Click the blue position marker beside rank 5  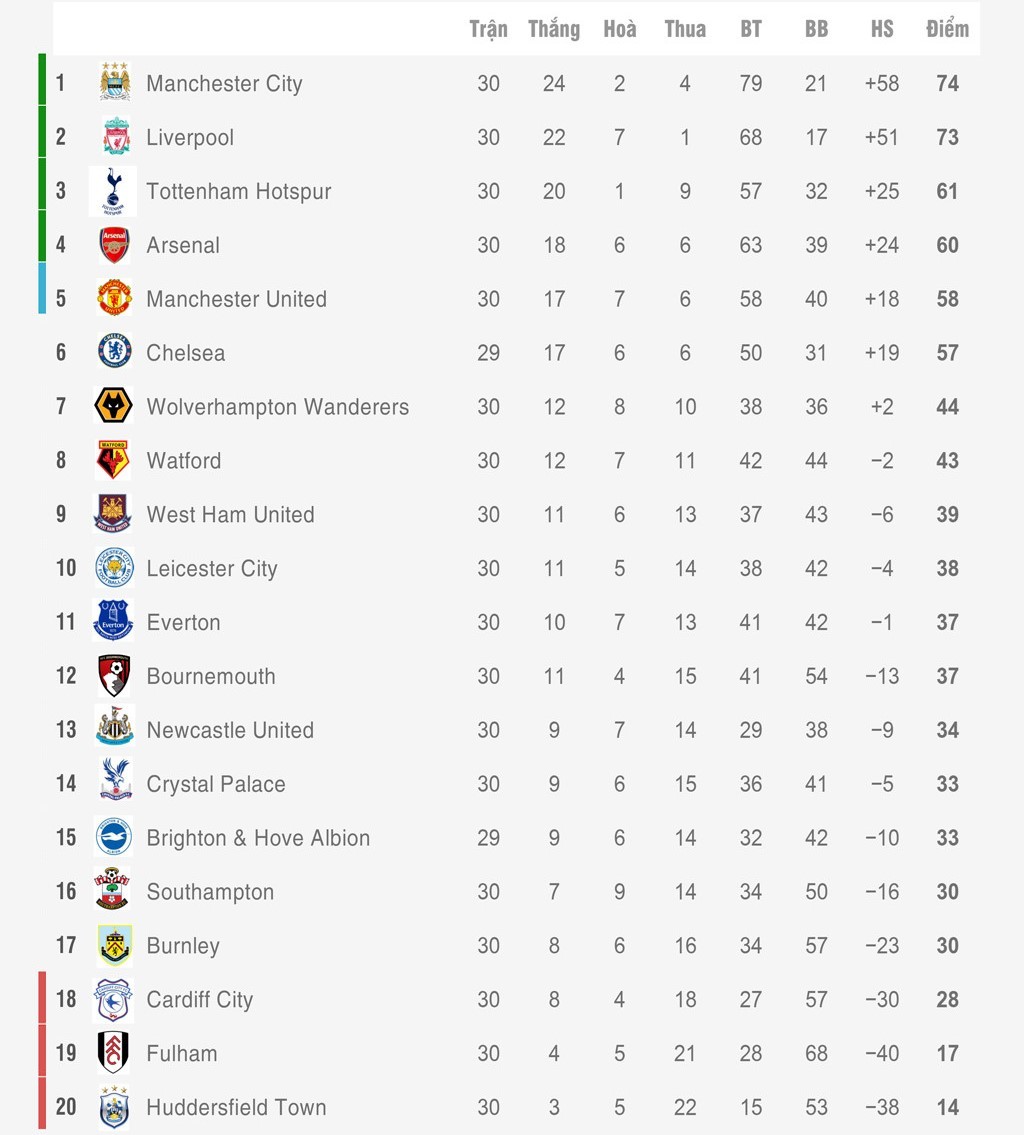(42, 288)
